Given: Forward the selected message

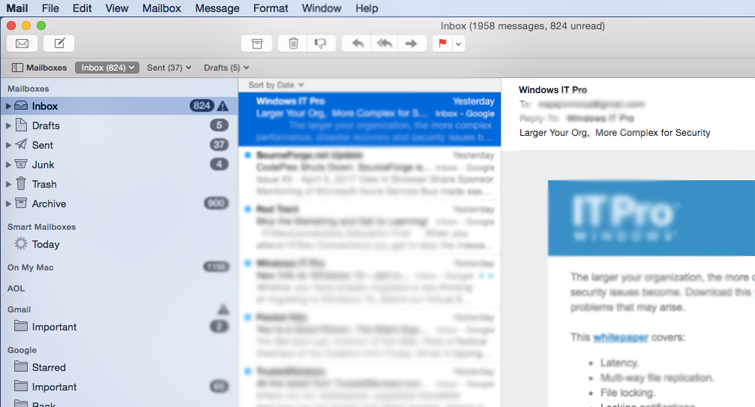Looking at the screenshot, I should tap(411, 44).
